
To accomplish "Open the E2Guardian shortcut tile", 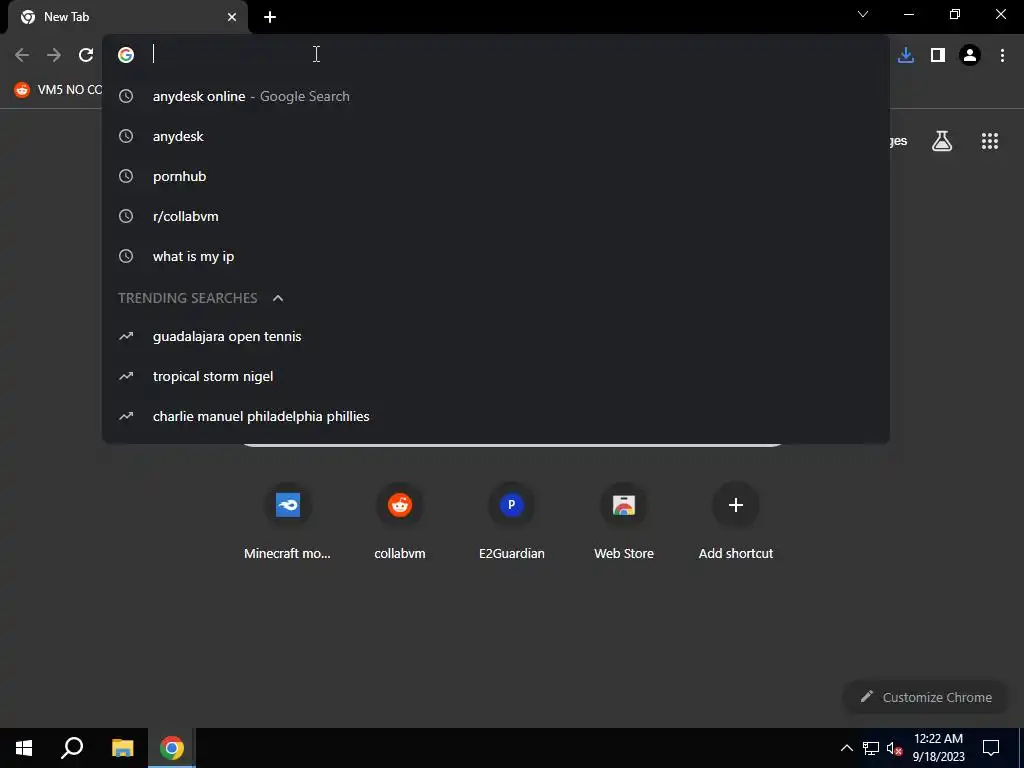I will click(x=511, y=521).
